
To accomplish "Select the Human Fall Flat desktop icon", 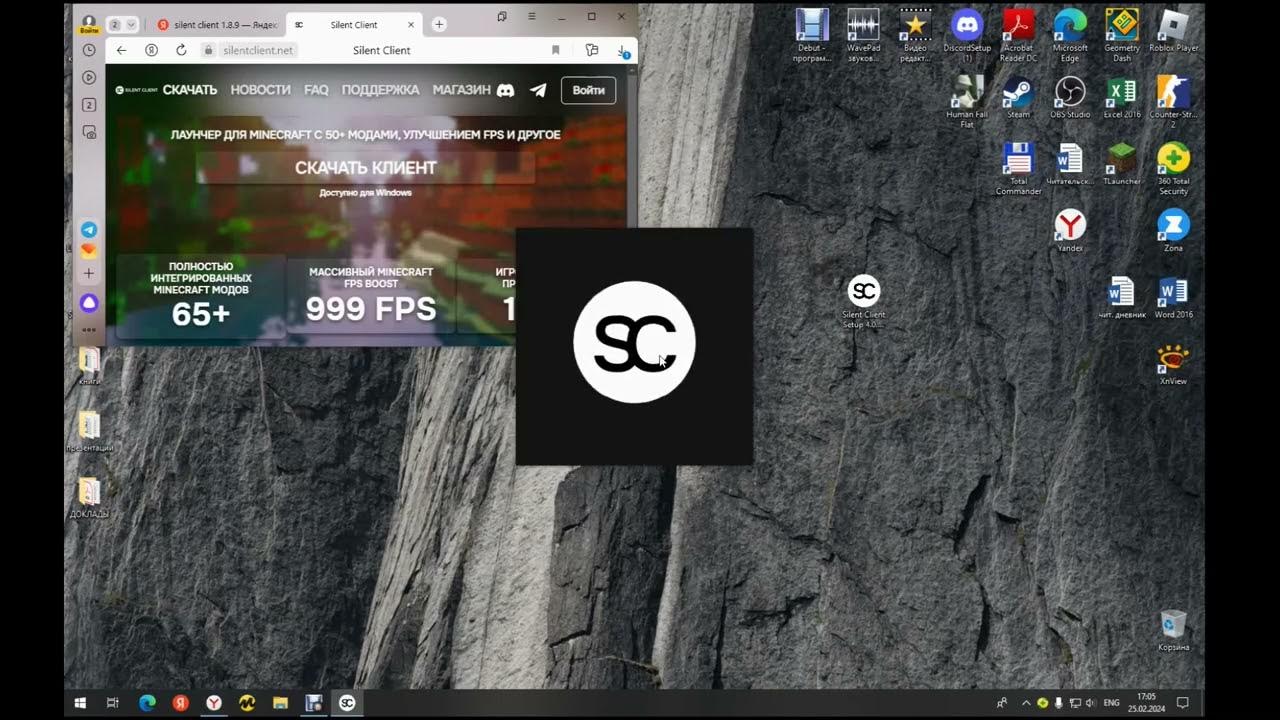I will pyautogui.click(x=967, y=103).
